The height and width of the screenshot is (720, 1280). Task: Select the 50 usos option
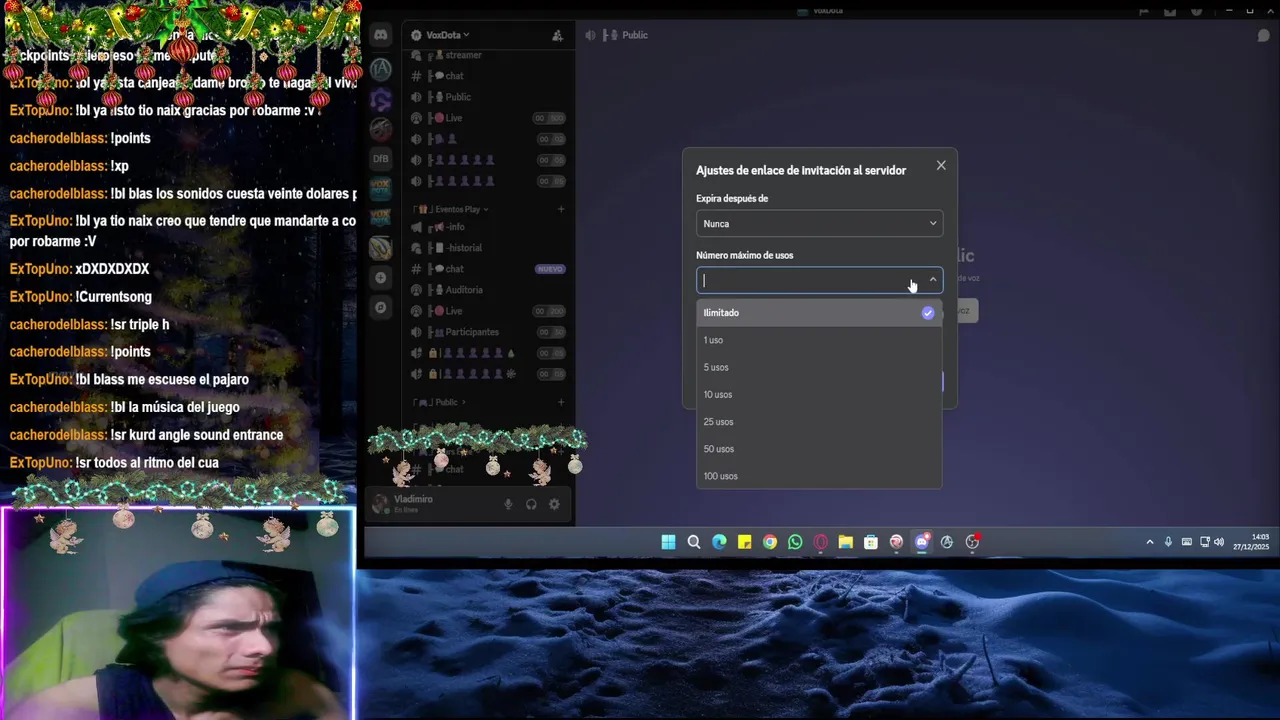(x=819, y=449)
